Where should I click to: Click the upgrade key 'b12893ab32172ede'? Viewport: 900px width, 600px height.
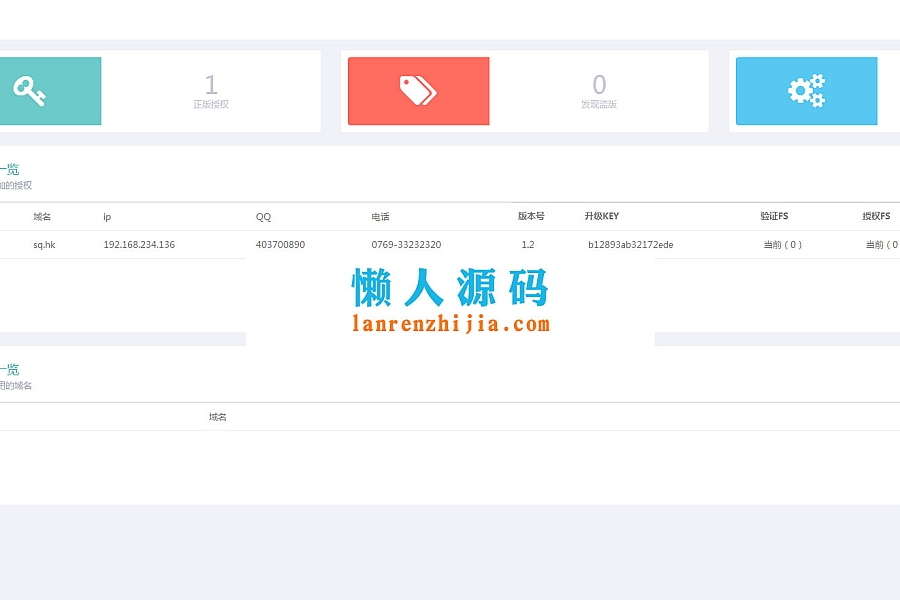coord(631,245)
